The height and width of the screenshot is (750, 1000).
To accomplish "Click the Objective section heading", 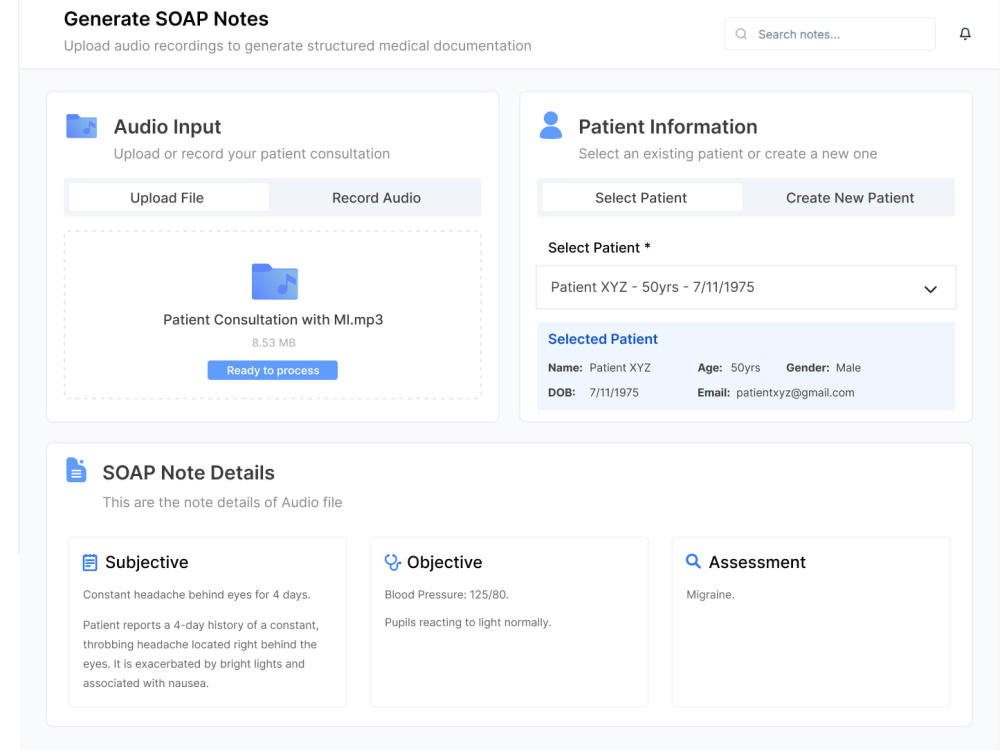I will tap(445, 562).
